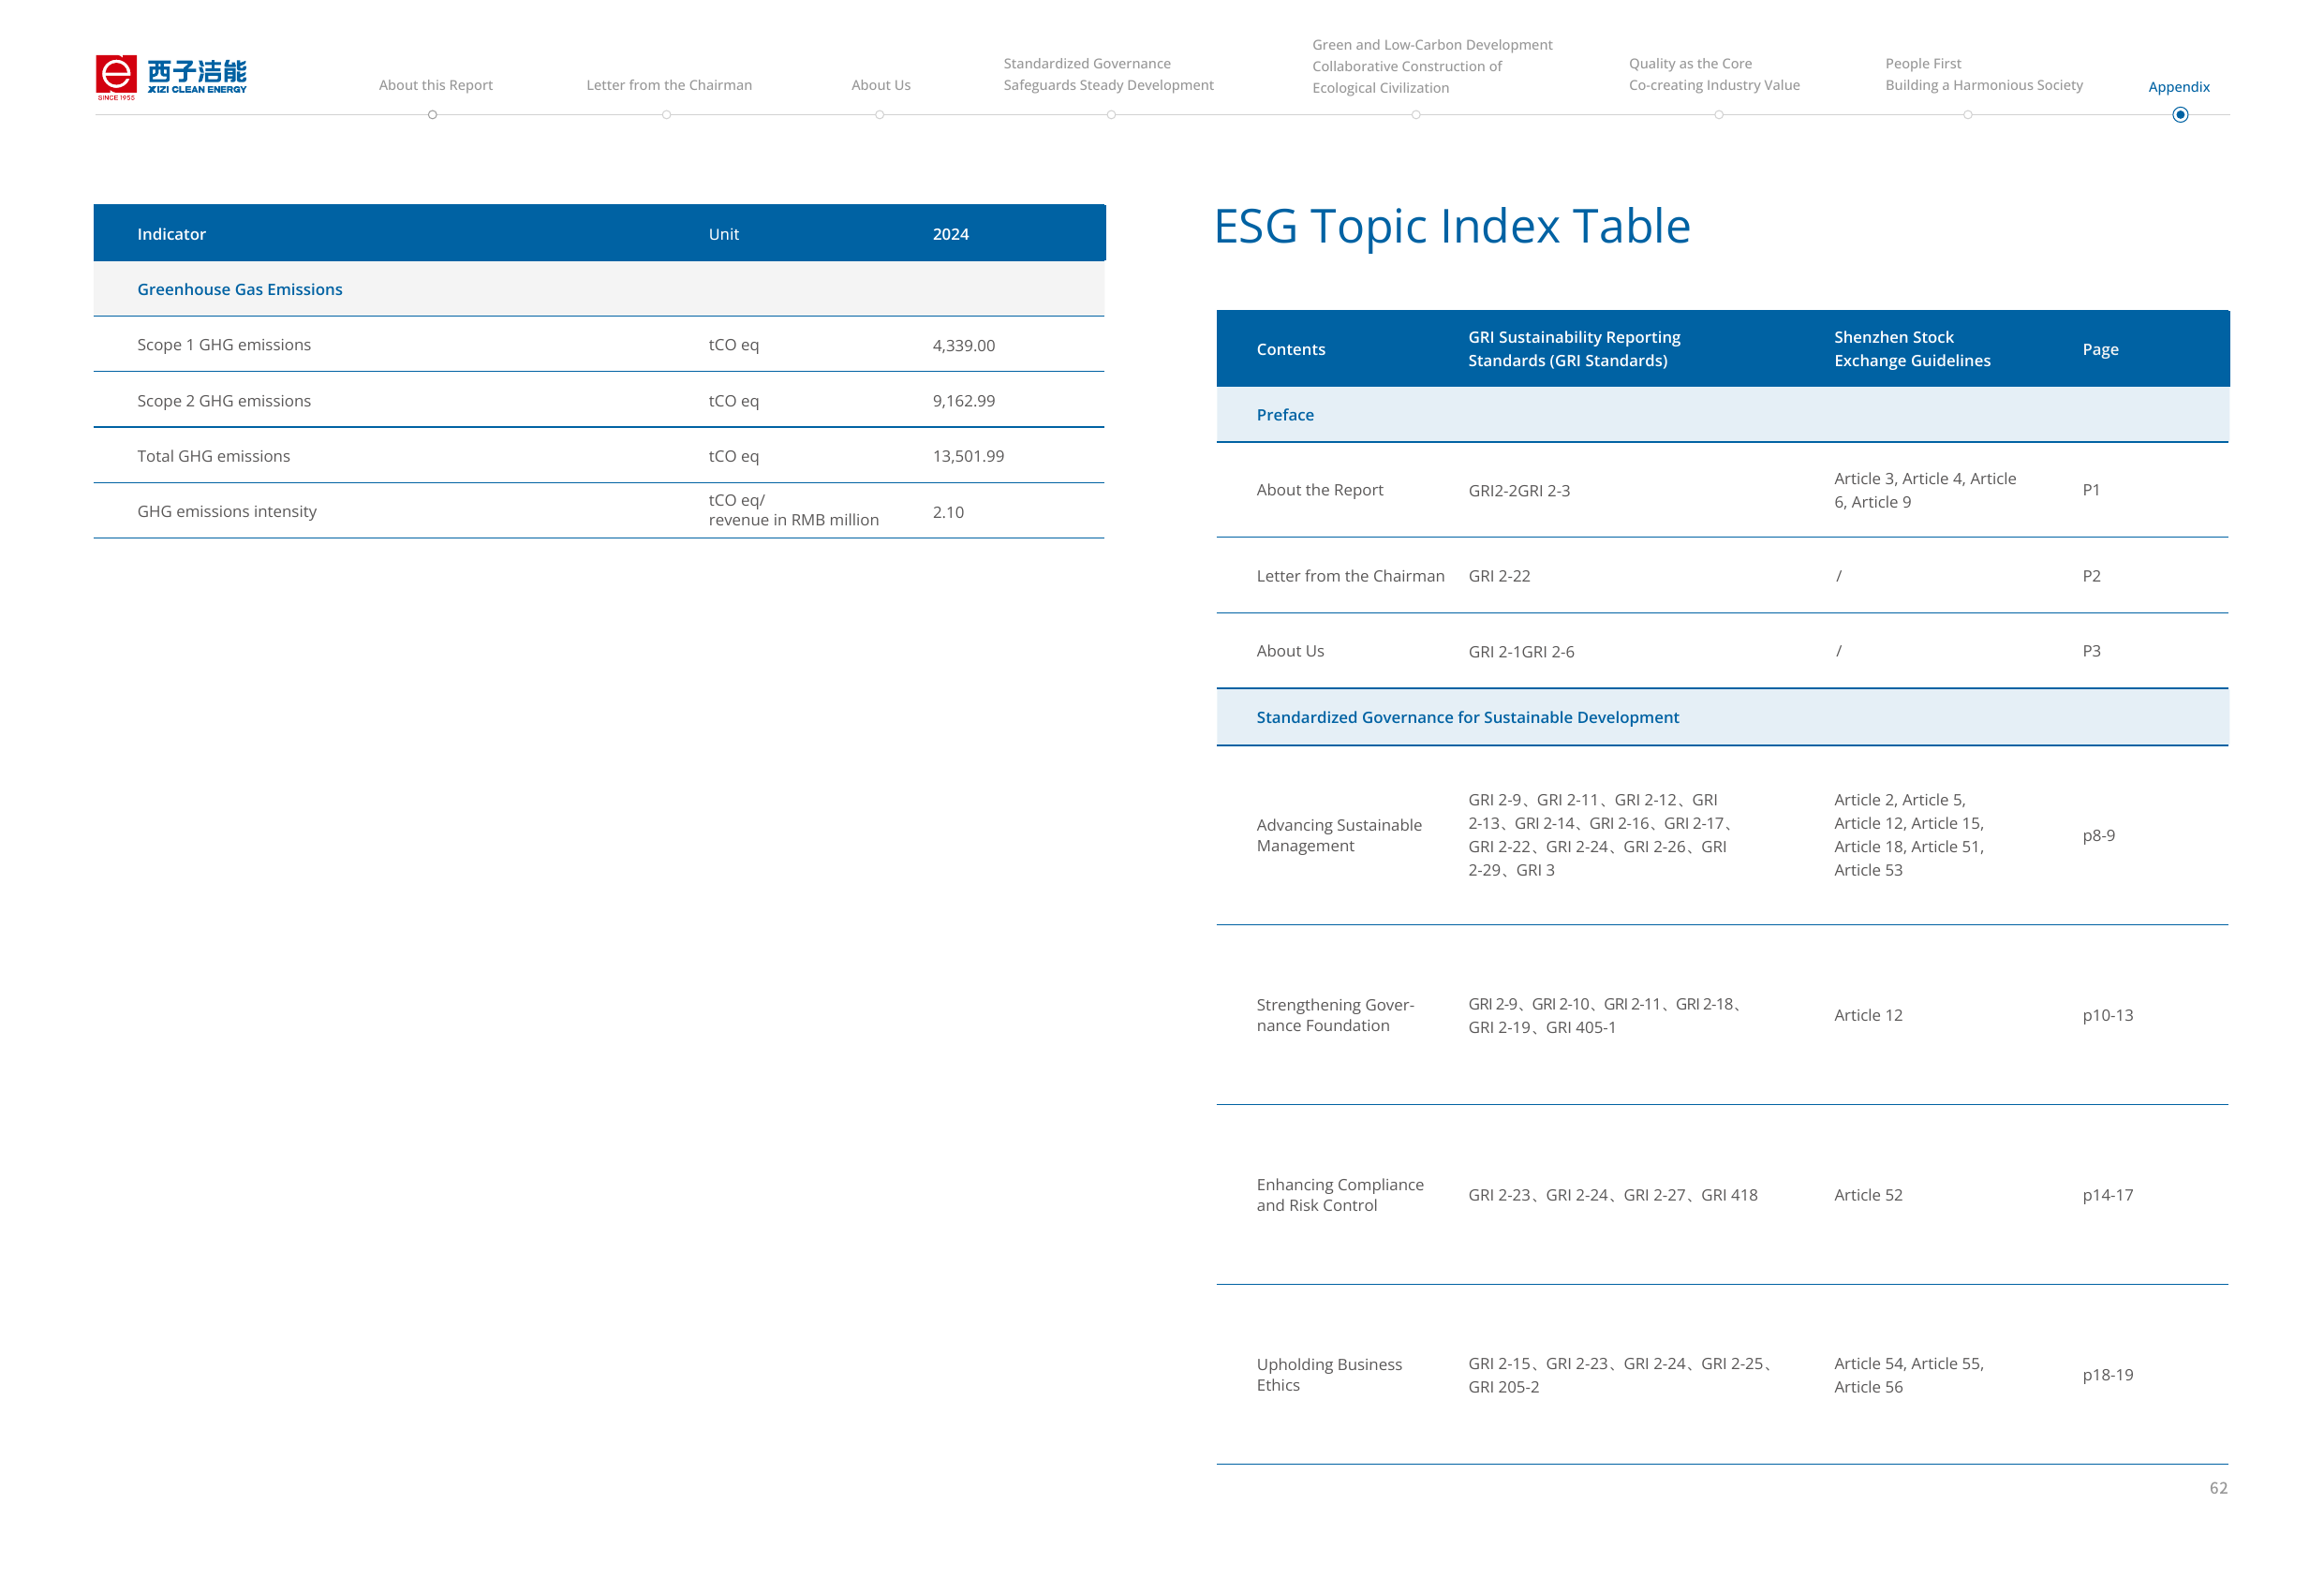Select the Article 52 cell
Viewport: 2324px width, 1577px height.
tap(1868, 1195)
